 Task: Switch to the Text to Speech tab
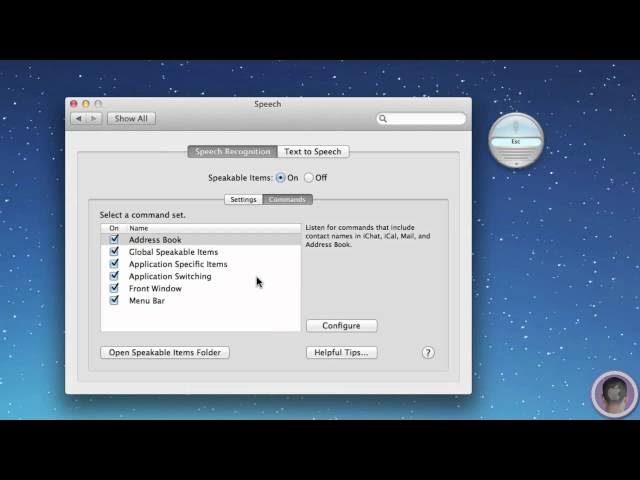click(x=313, y=152)
